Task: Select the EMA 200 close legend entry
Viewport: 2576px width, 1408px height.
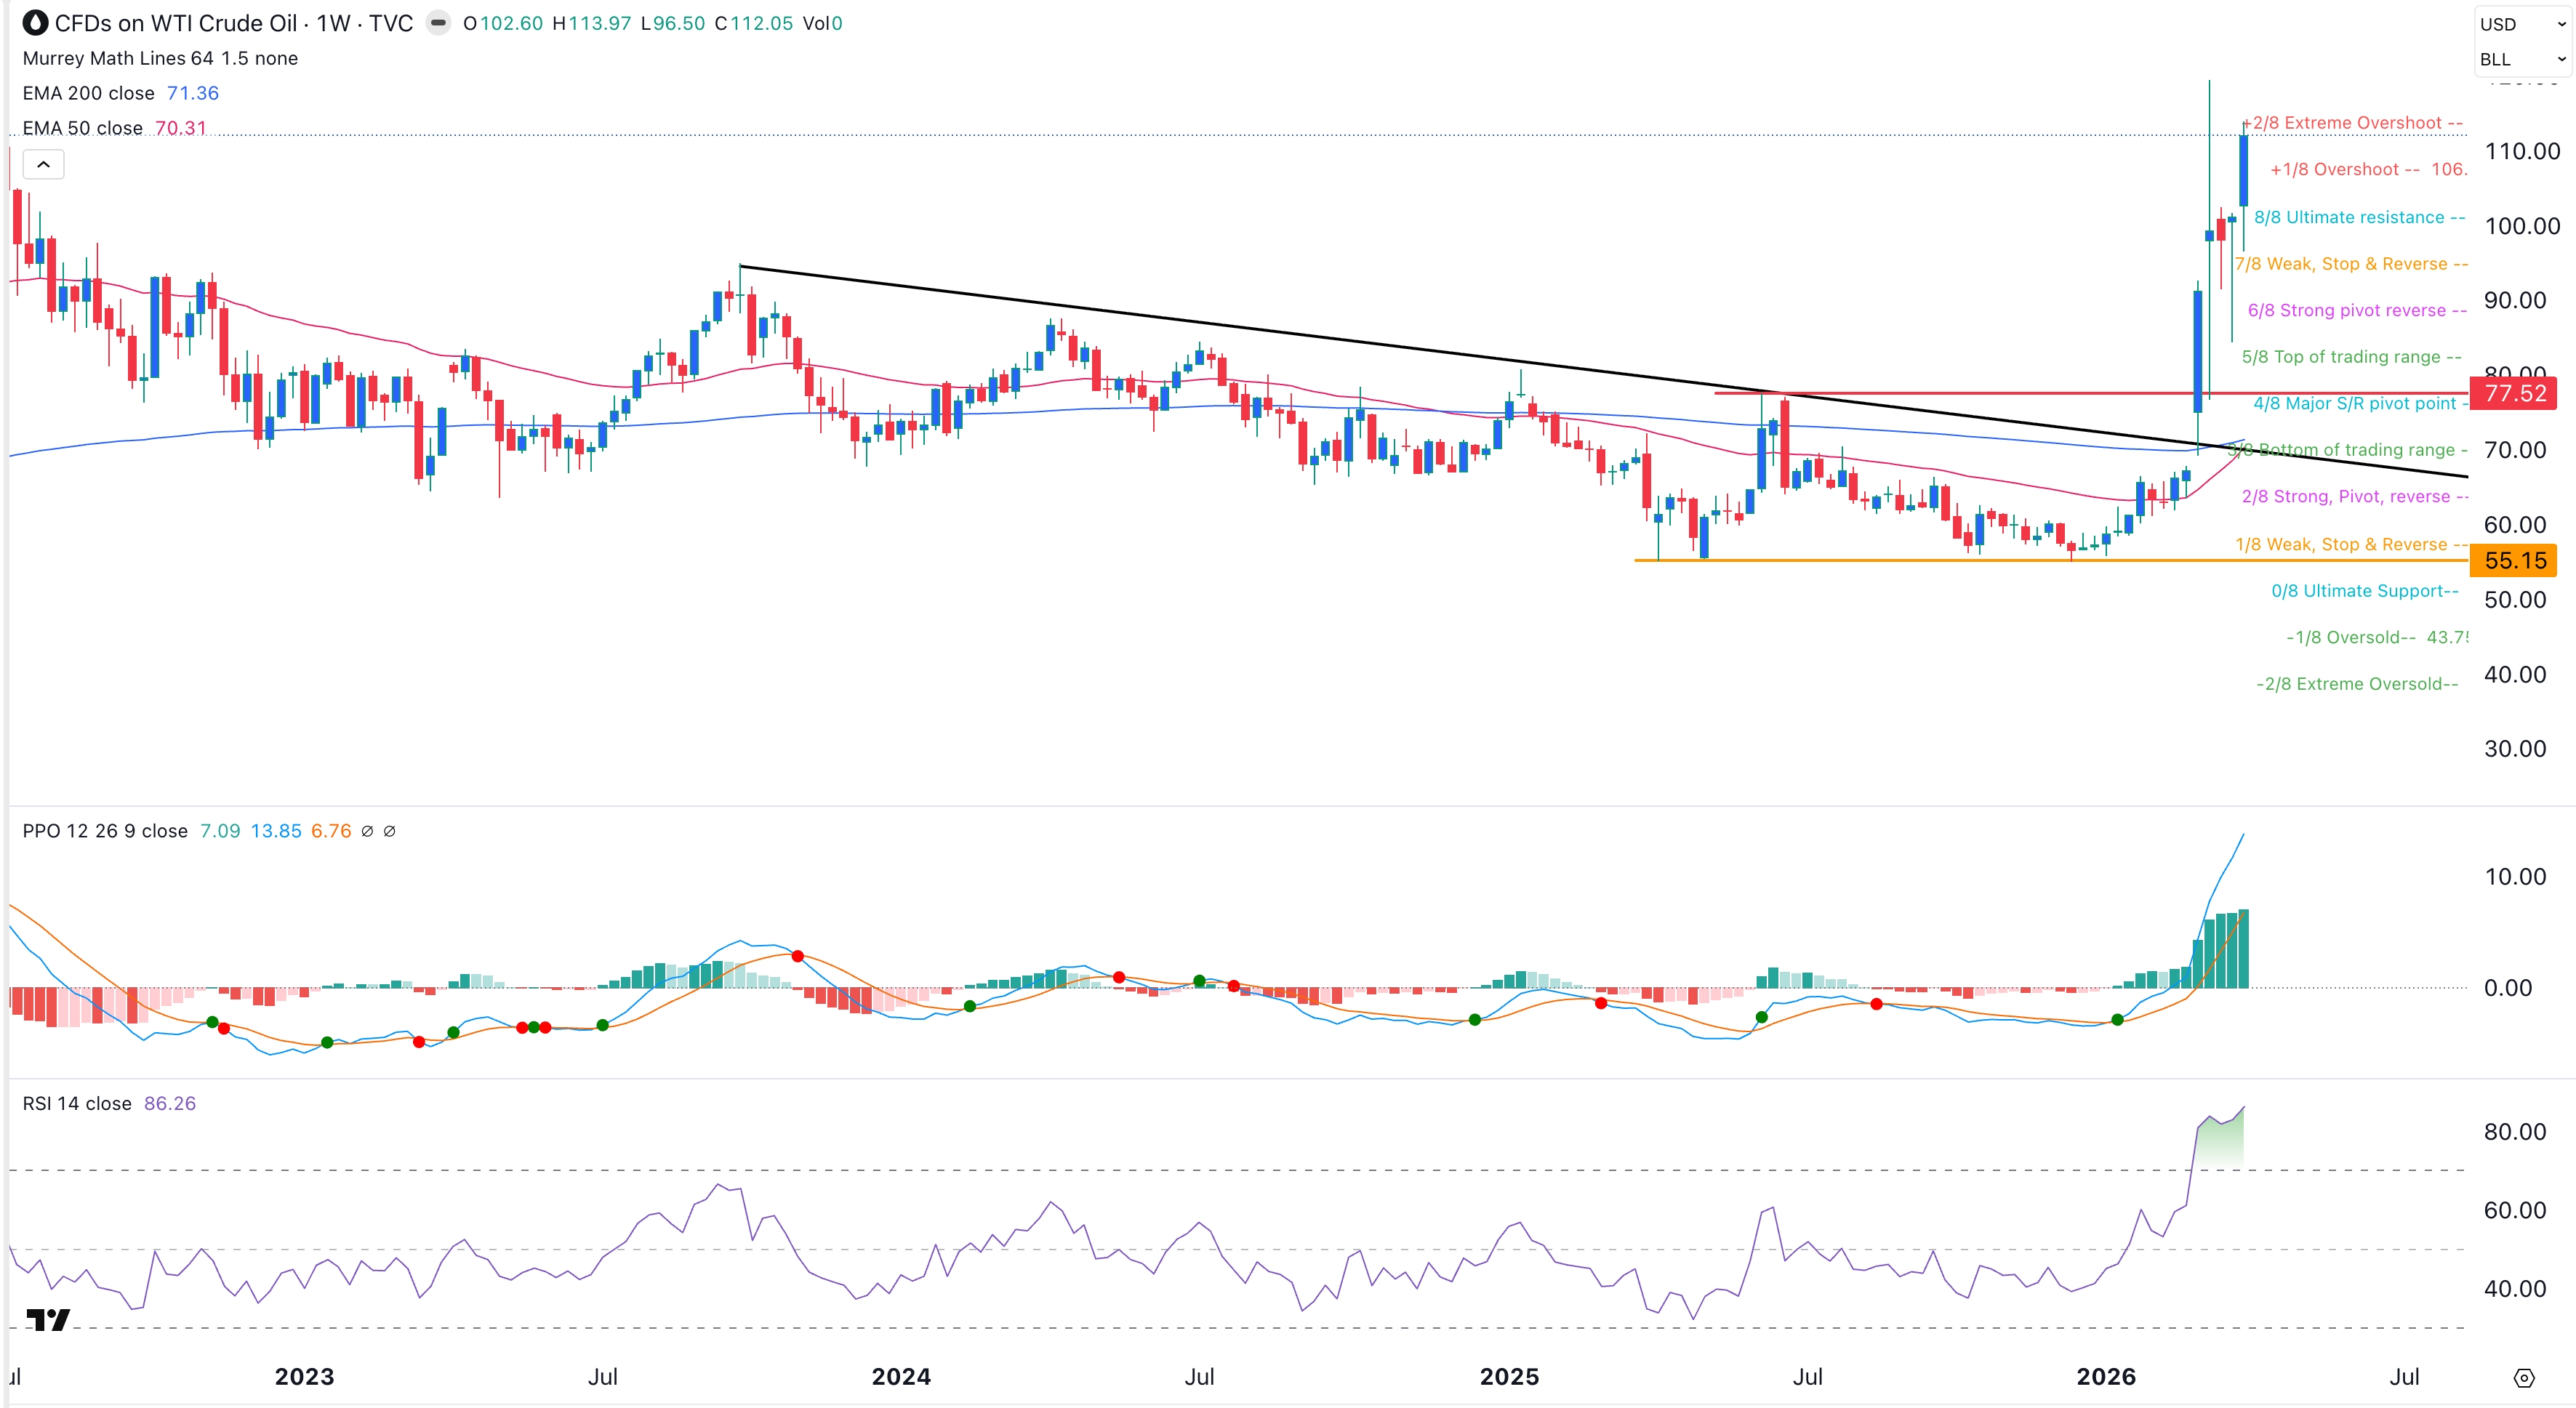Action: [x=88, y=93]
